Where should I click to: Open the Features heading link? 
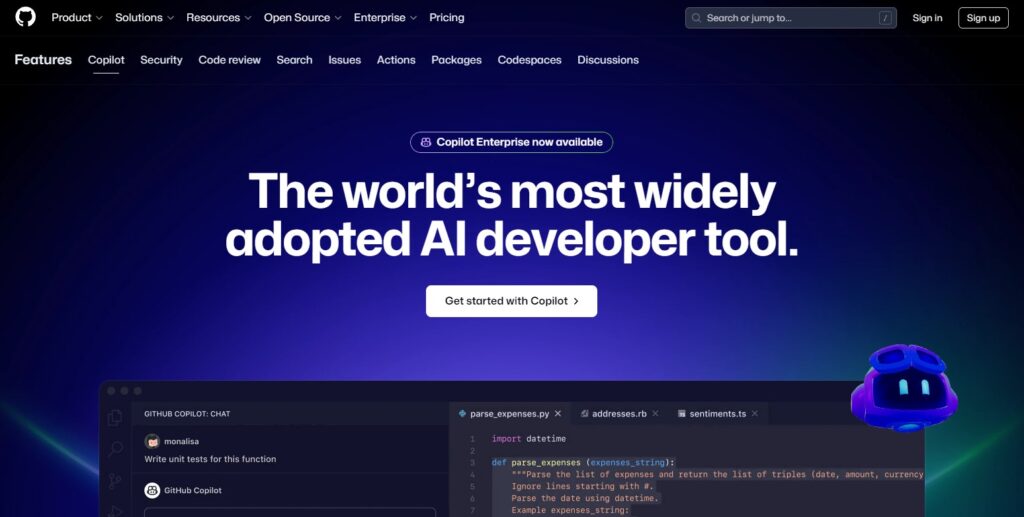[43, 59]
